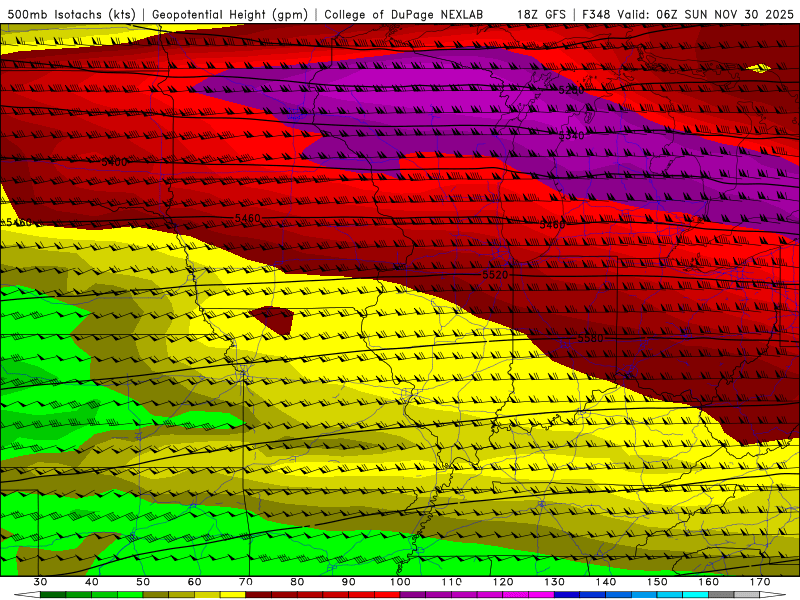Click the 'F348' forecast hour text
The height and width of the screenshot is (600, 800).
coord(597,14)
